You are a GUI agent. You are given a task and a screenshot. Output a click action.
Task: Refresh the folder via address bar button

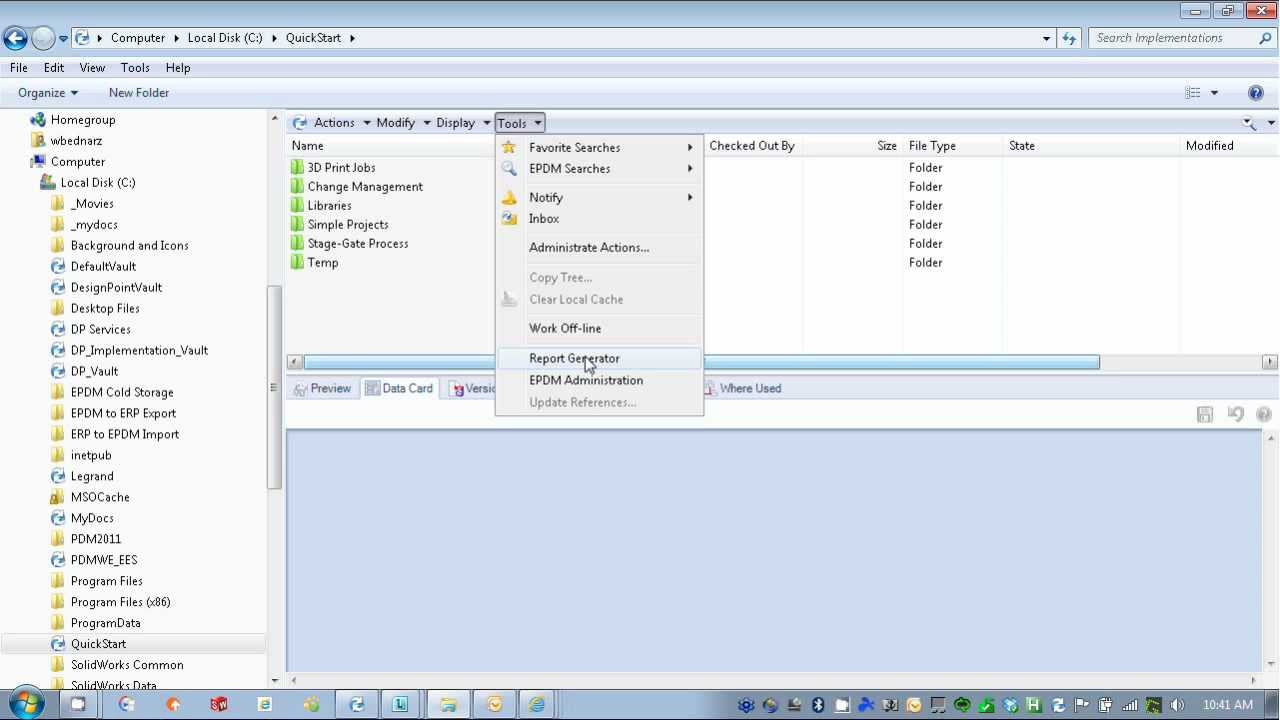(1069, 38)
